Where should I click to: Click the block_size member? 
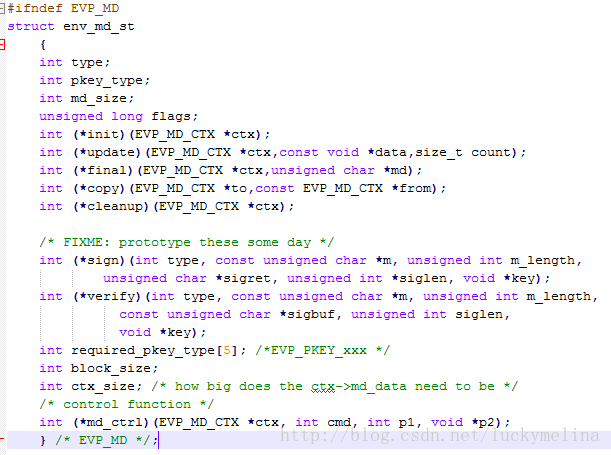110,368
